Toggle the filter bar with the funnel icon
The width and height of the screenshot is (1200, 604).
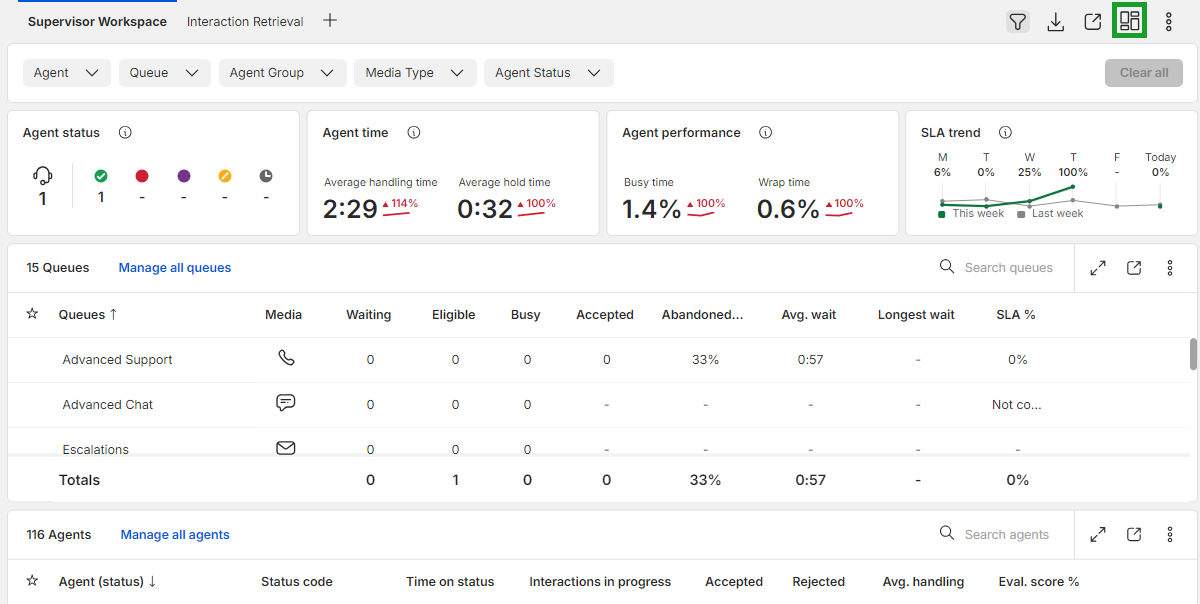[1018, 21]
